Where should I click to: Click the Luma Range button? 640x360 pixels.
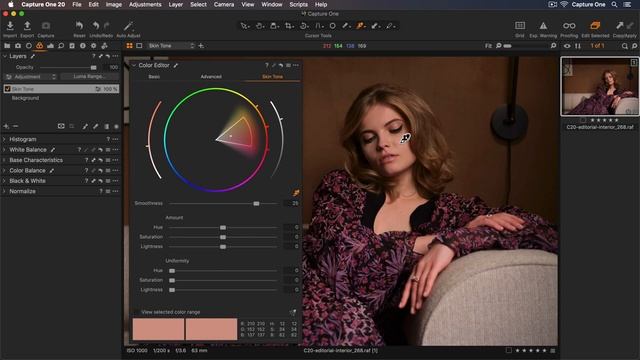coord(89,77)
